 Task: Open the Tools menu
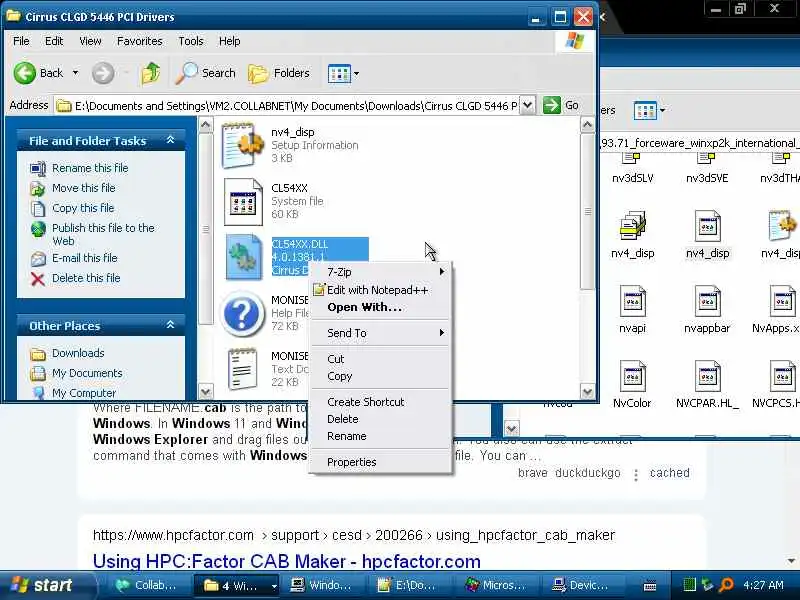191,41
